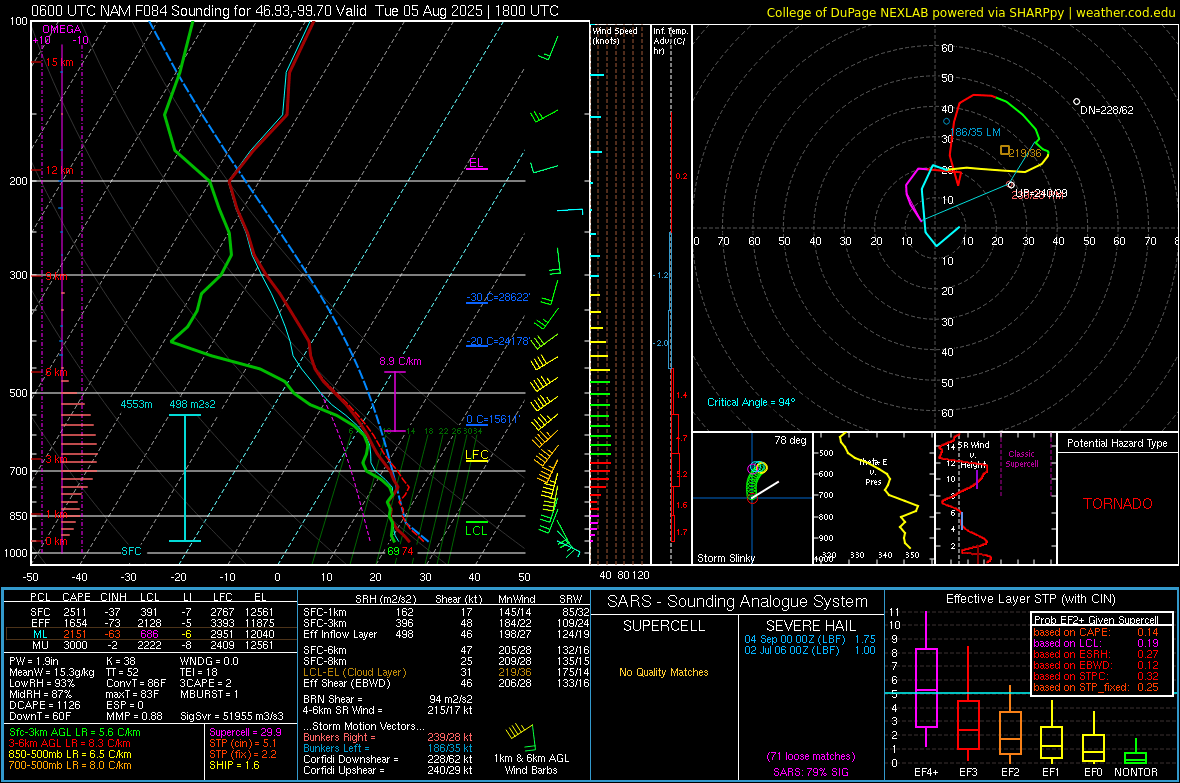This screenshot has height=783, width=1180.
Task: Click the 498 m2s2 effective inflow value
Action: point(193,404)
